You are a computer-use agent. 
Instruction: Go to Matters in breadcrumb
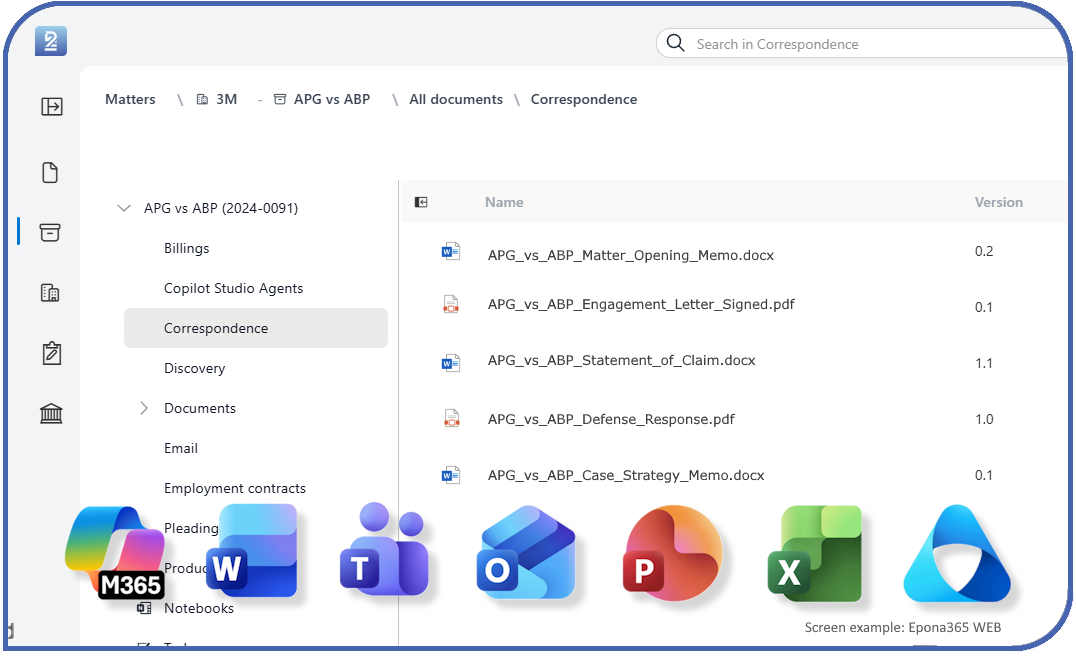coord(130,99)
